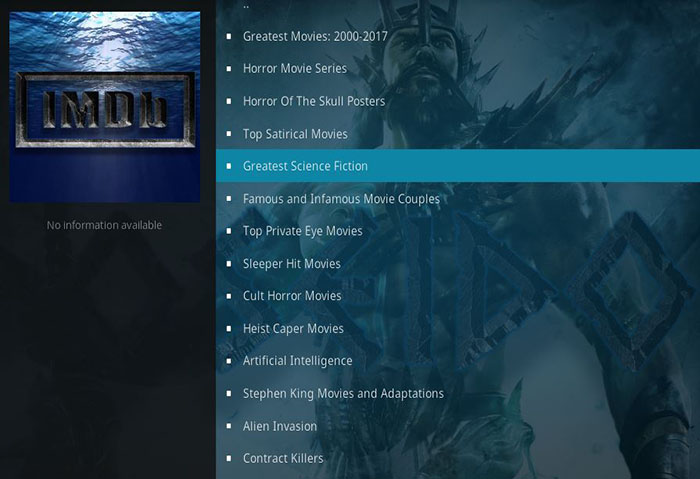Open the highlighted Greatest Science Fiction item
This screenshot has width=700, height=479.
pos(458,166)
